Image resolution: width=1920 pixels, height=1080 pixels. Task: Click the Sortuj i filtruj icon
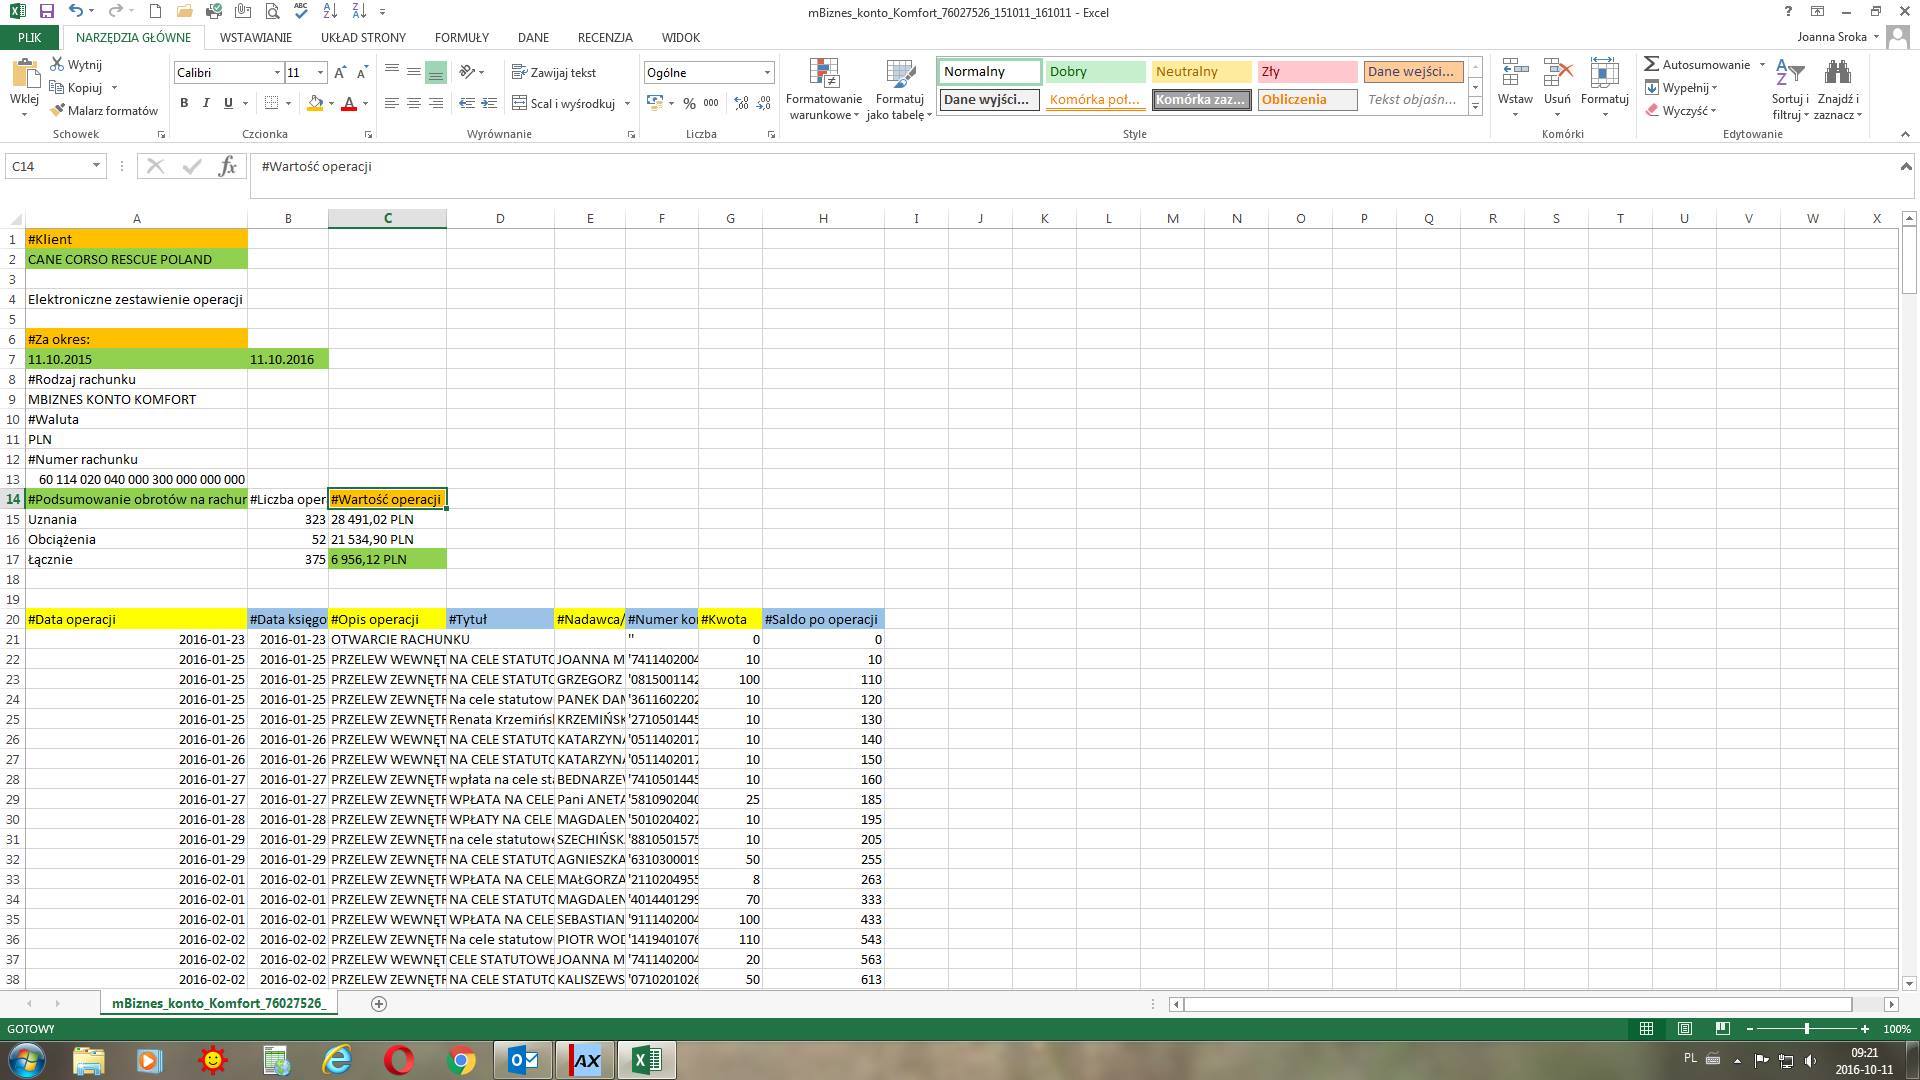tap(1789, 75)
